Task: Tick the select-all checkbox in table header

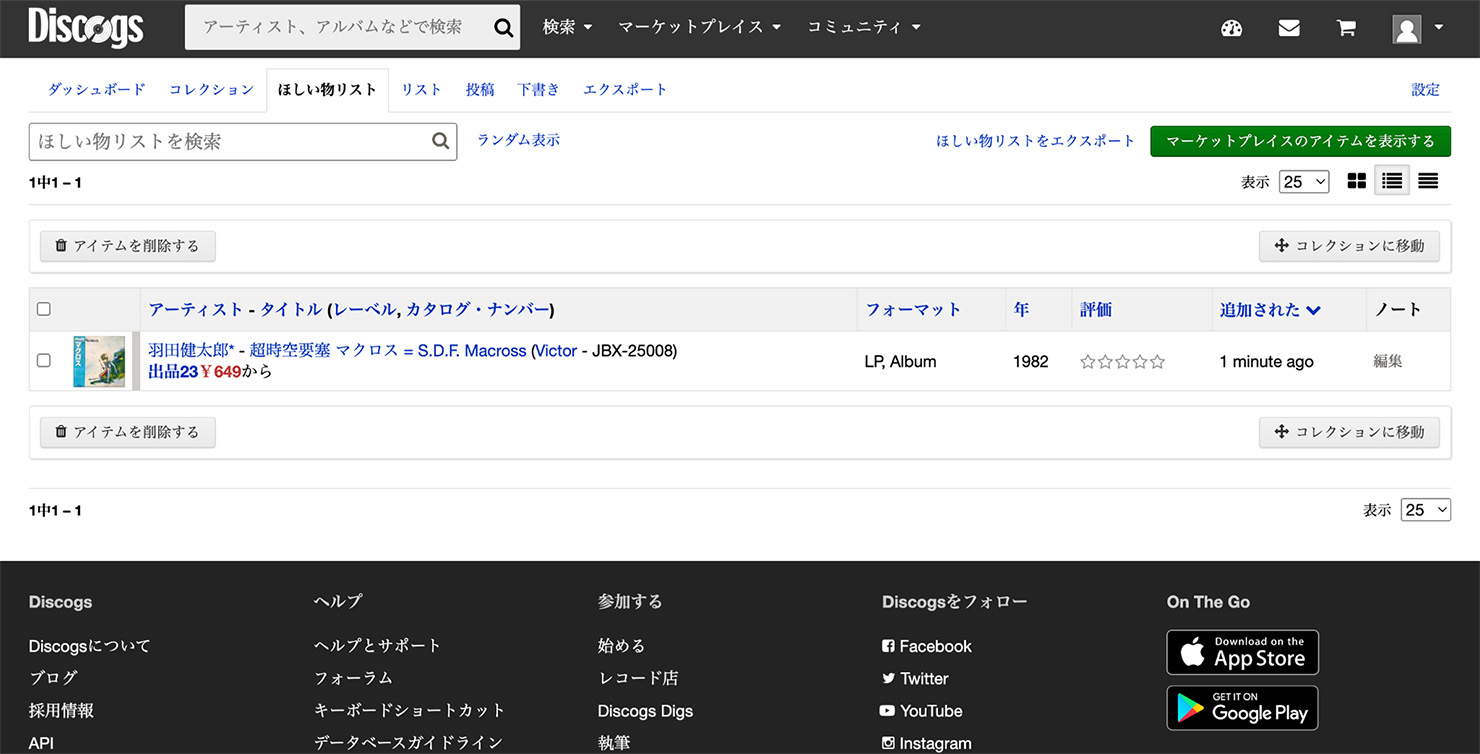Action: point(44,309)
